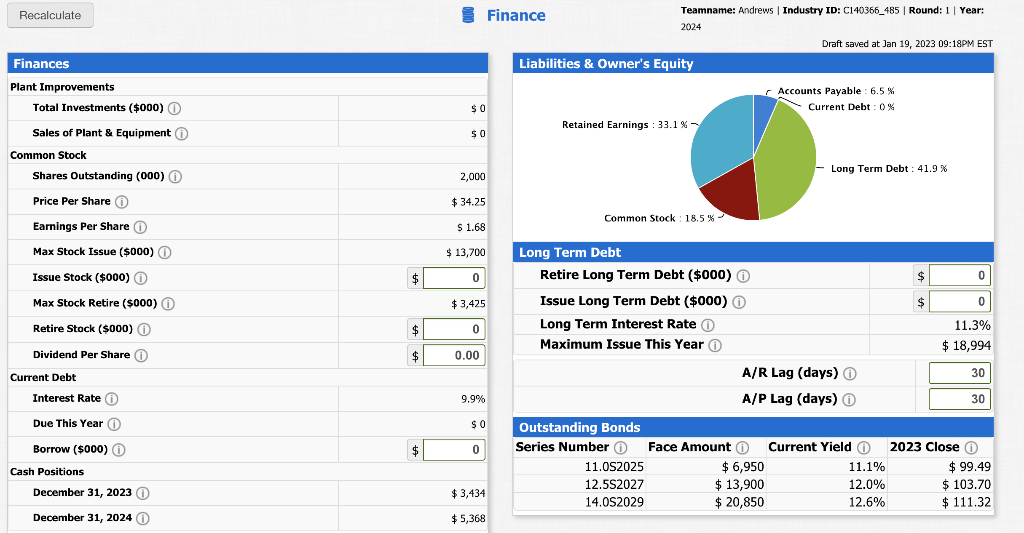Select bond series 14.0S2029
Image resolution: width=1024 pixels, height=533 pixels.
point(614,502)
